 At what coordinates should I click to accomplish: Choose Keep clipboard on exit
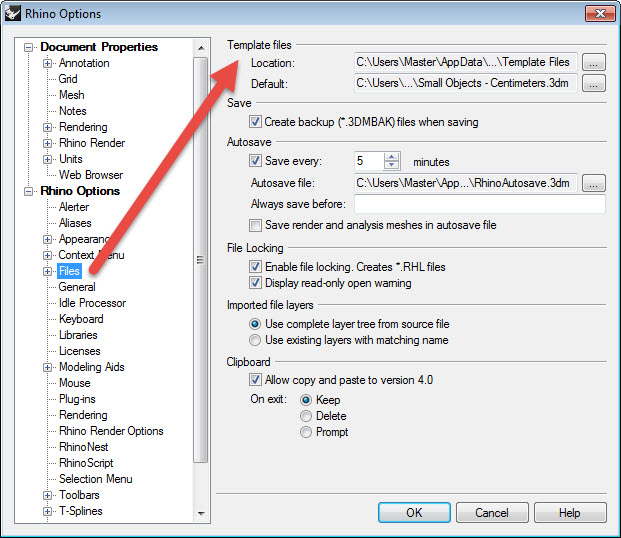[x=306, y=400]
